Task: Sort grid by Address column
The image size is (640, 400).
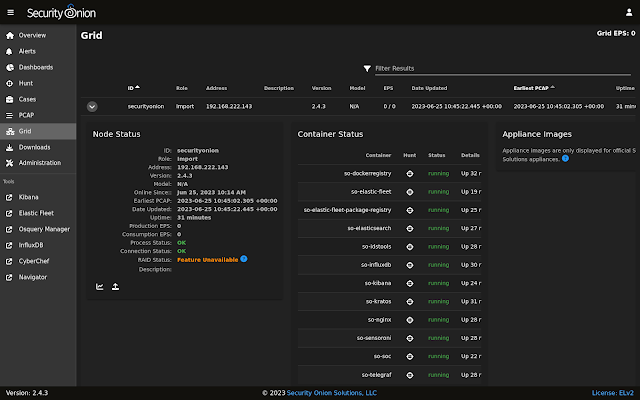Action: tap(216, 88)
